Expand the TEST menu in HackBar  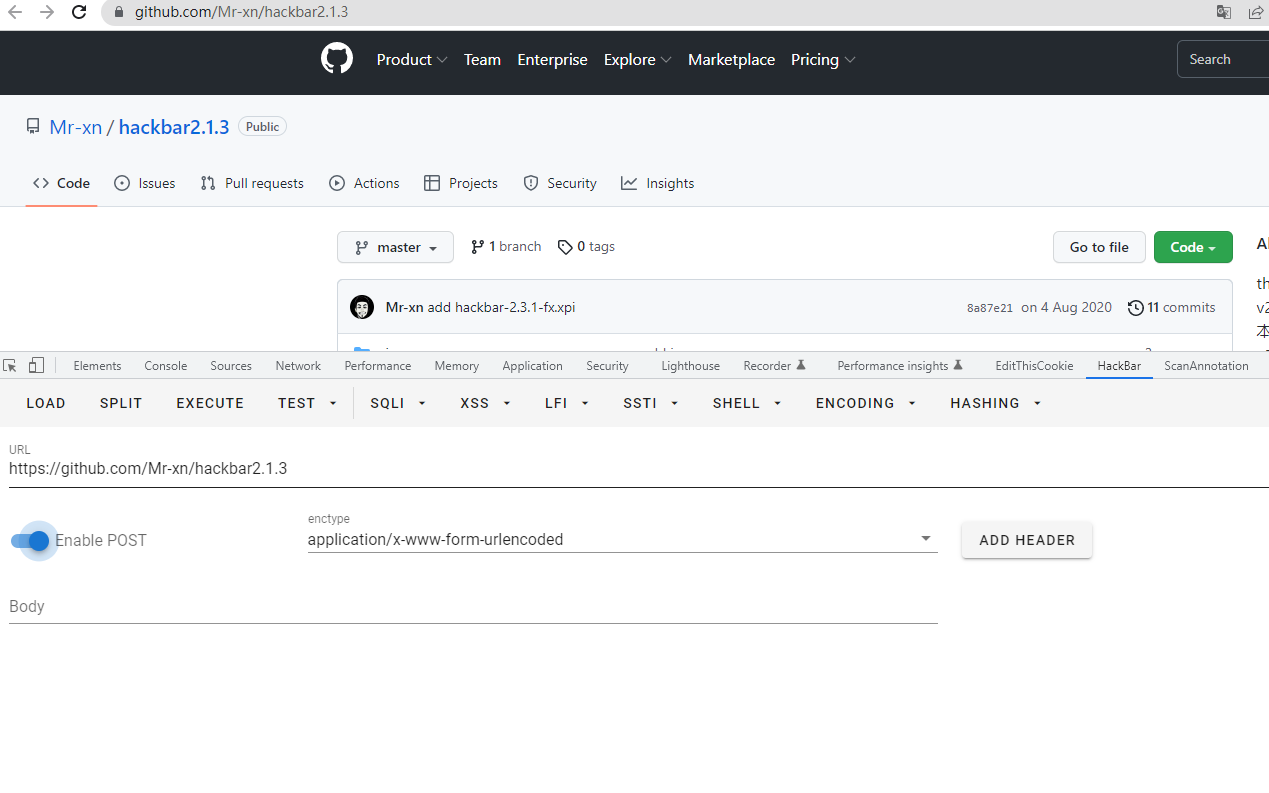[x=306, y=403]
